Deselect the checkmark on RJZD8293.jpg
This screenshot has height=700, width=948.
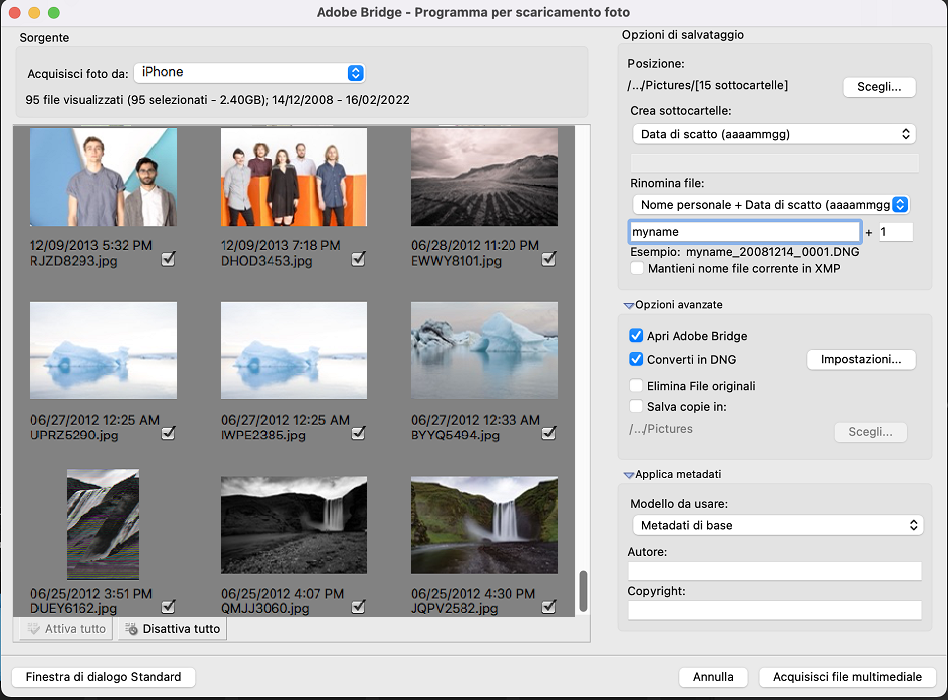coord(168,258)
